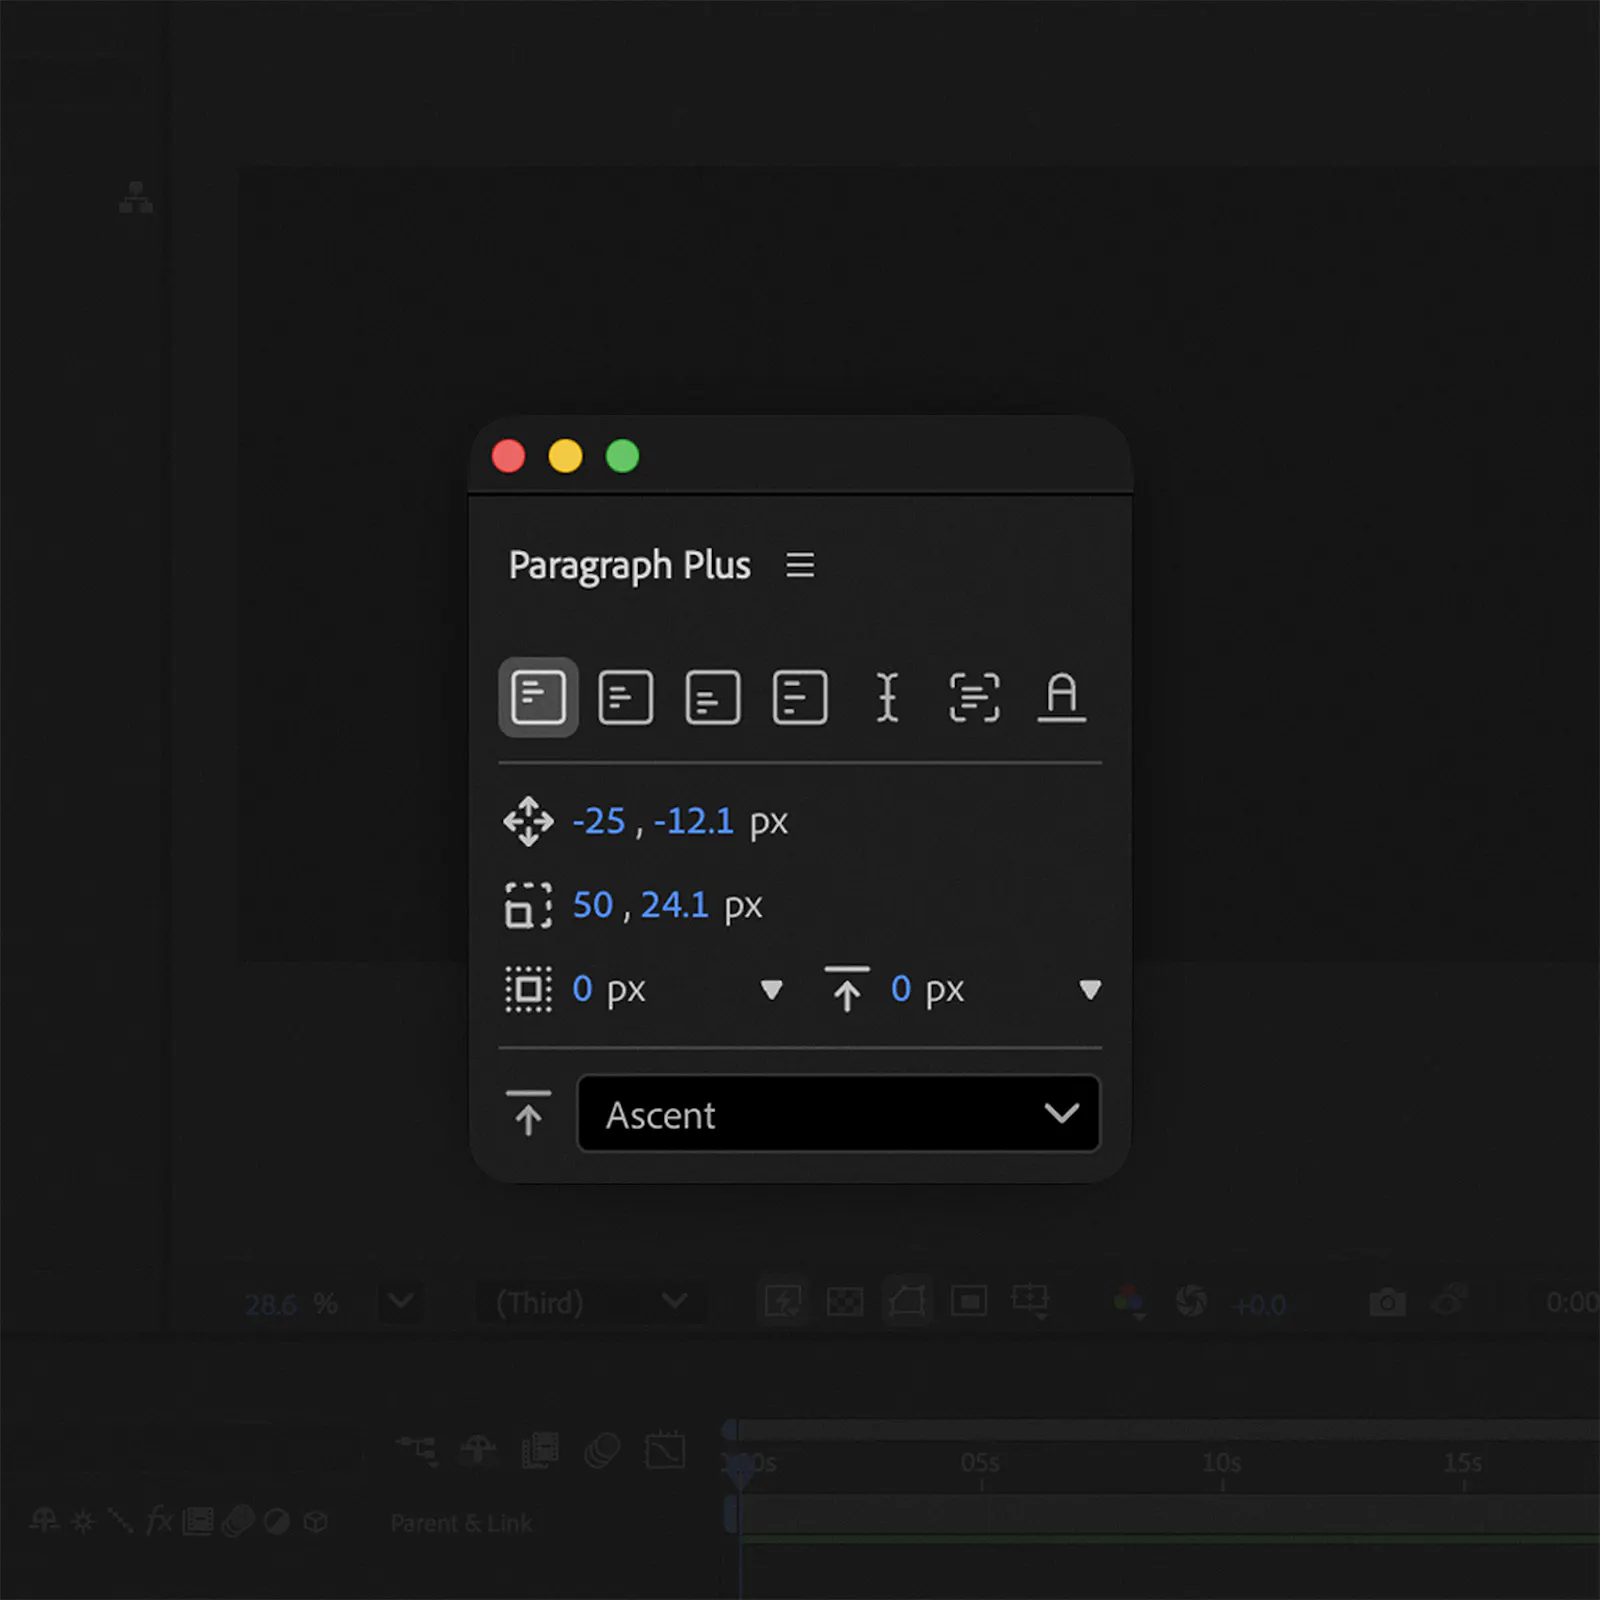The width and height of the screenshot is (1600, 1600).
Task: Click the 05s mark on time ruler
Action: [980, 1463]
